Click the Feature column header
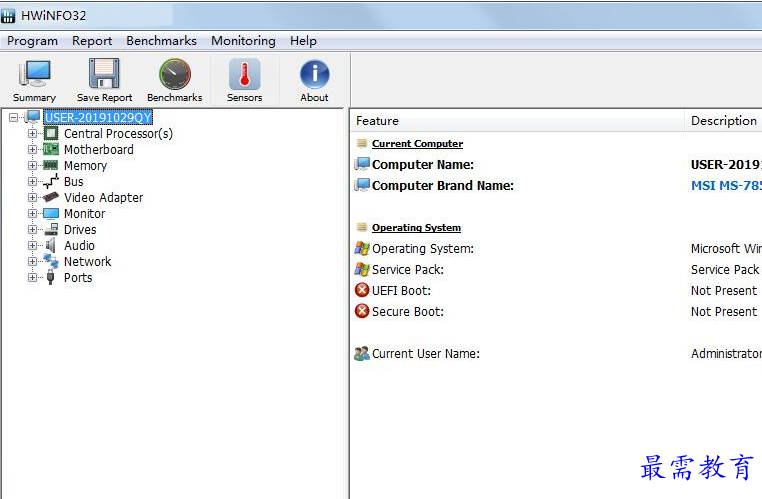 (x=517, y=120)
